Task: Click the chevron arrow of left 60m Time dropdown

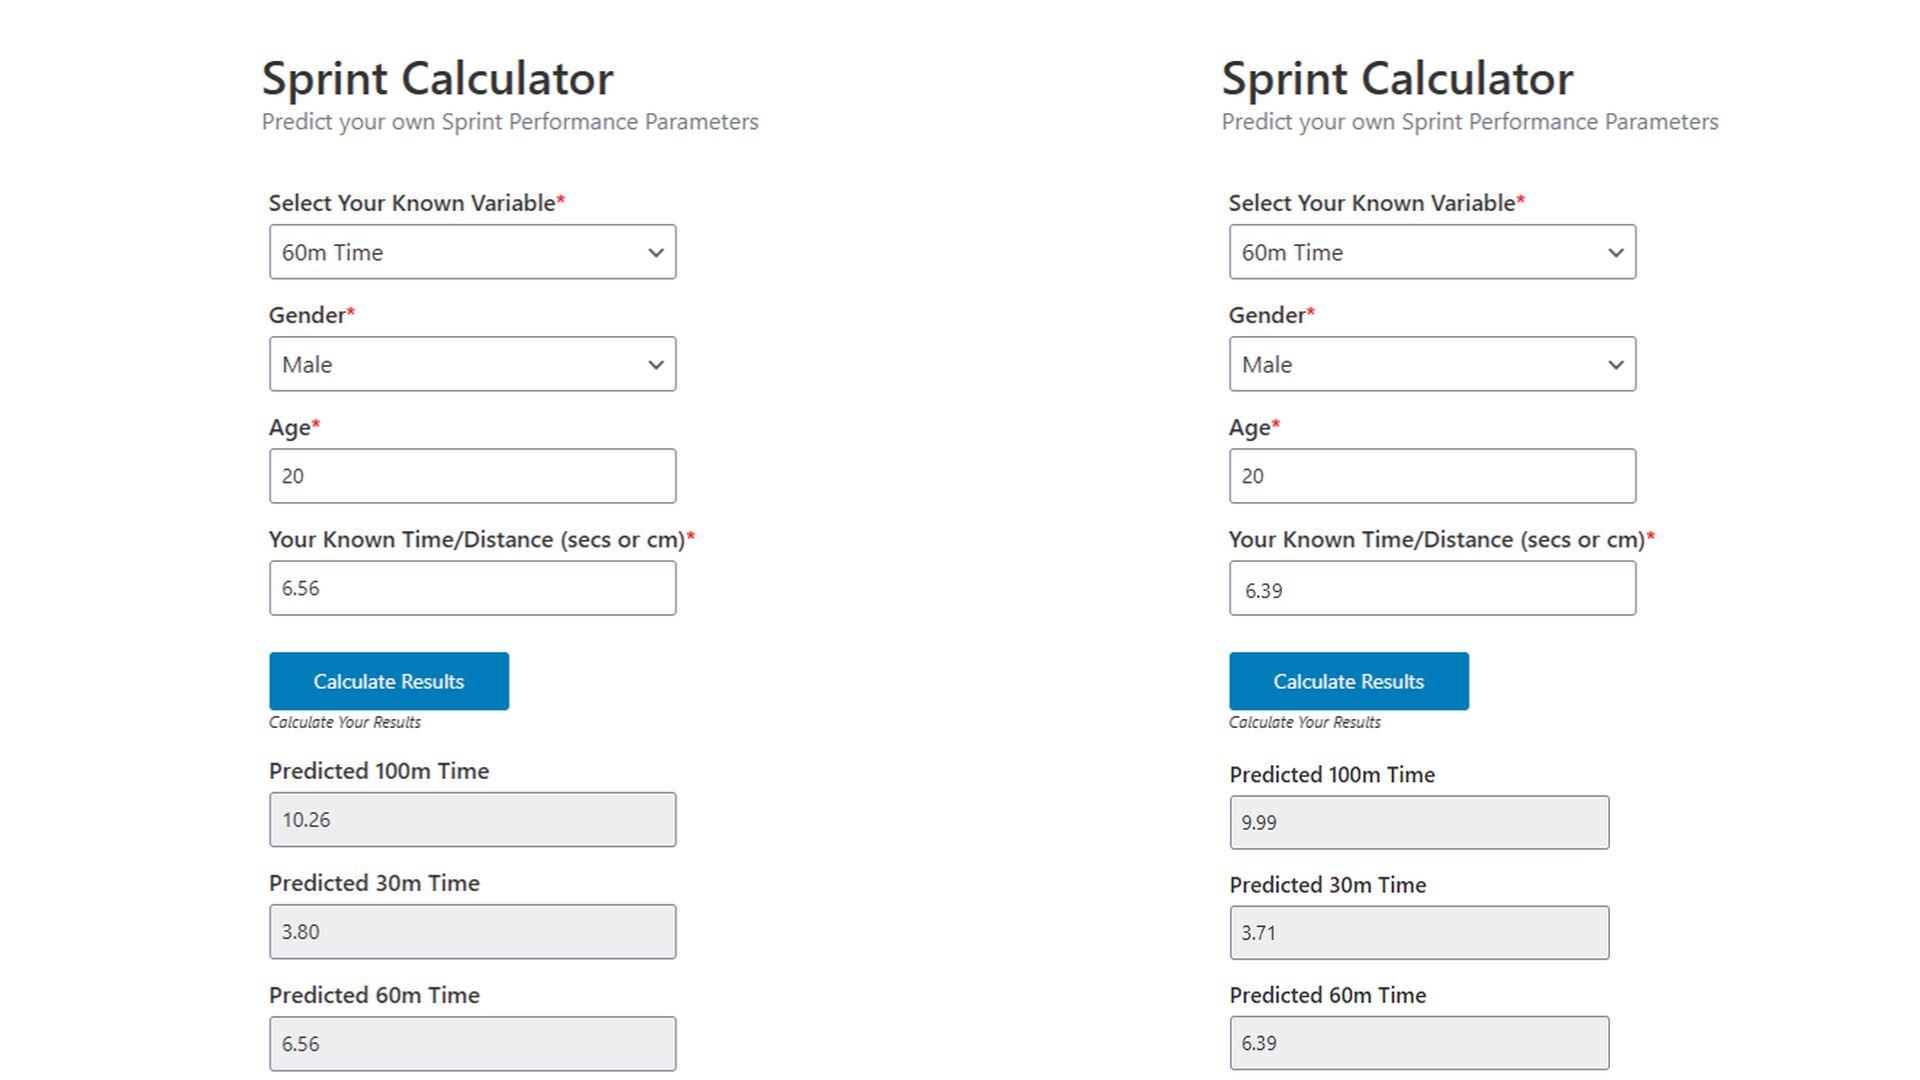Action: coord(656,252)
